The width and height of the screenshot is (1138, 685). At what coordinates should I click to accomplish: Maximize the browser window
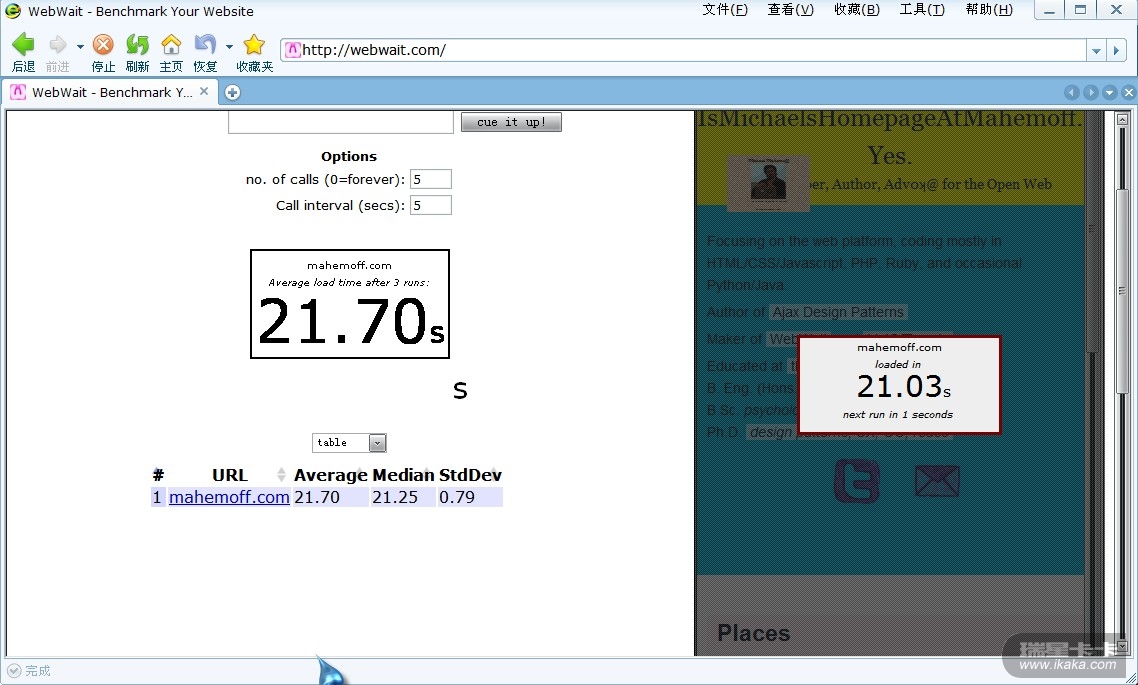point(1081,10)
